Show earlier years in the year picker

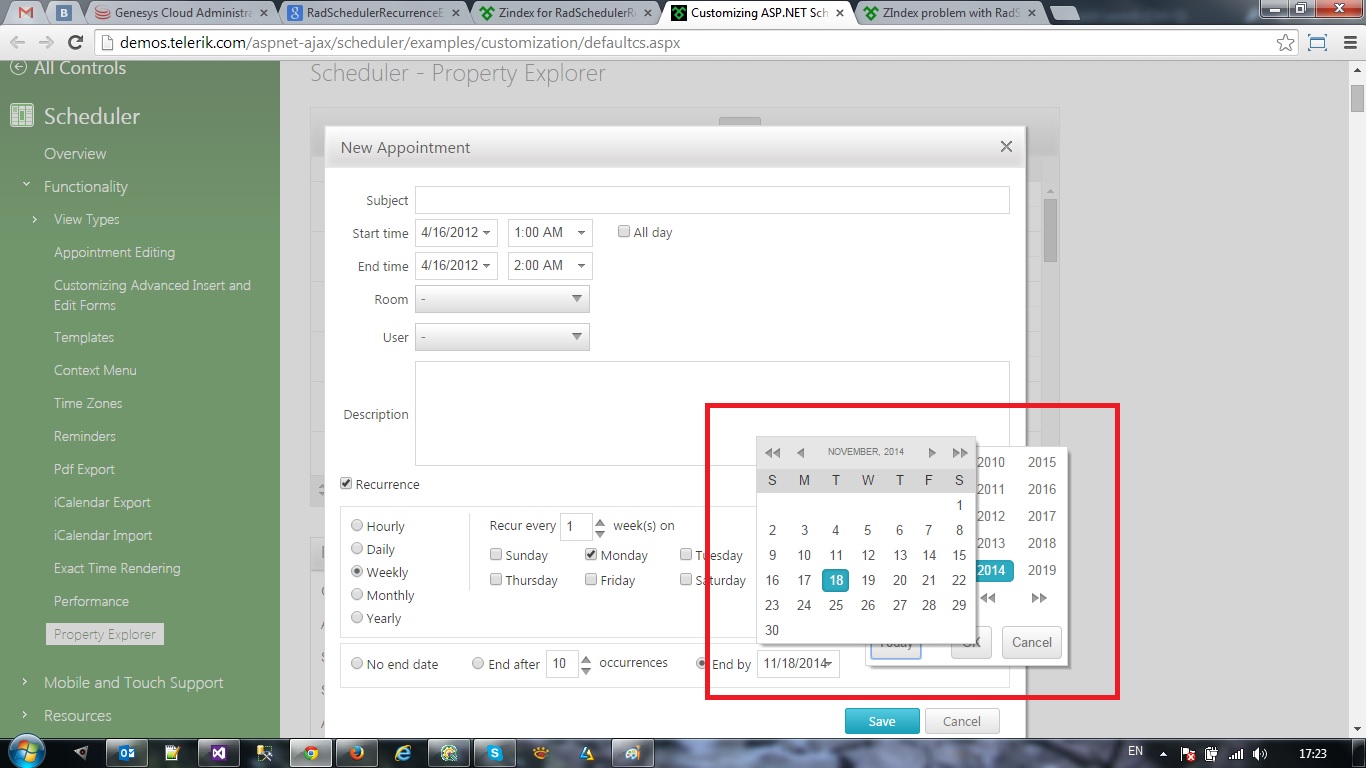988,598
